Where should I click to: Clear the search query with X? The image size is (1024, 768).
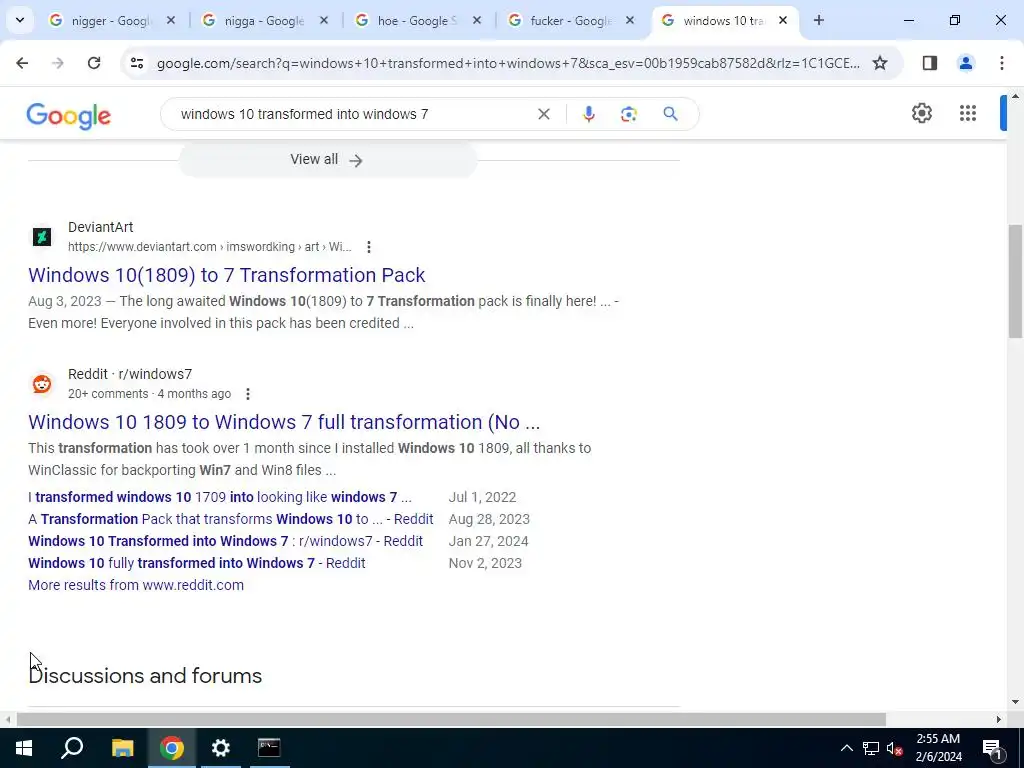point(543,114)
